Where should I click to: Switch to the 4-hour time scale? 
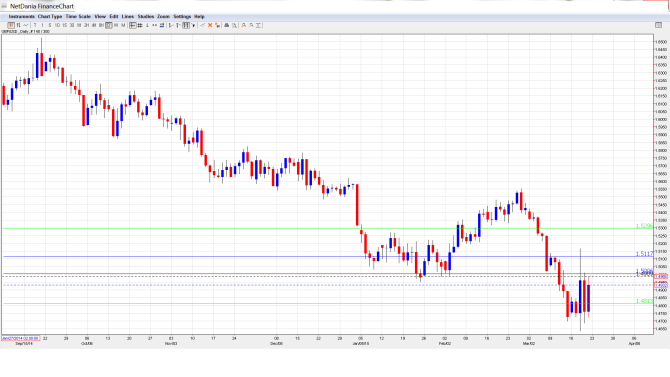click(94, 25)
